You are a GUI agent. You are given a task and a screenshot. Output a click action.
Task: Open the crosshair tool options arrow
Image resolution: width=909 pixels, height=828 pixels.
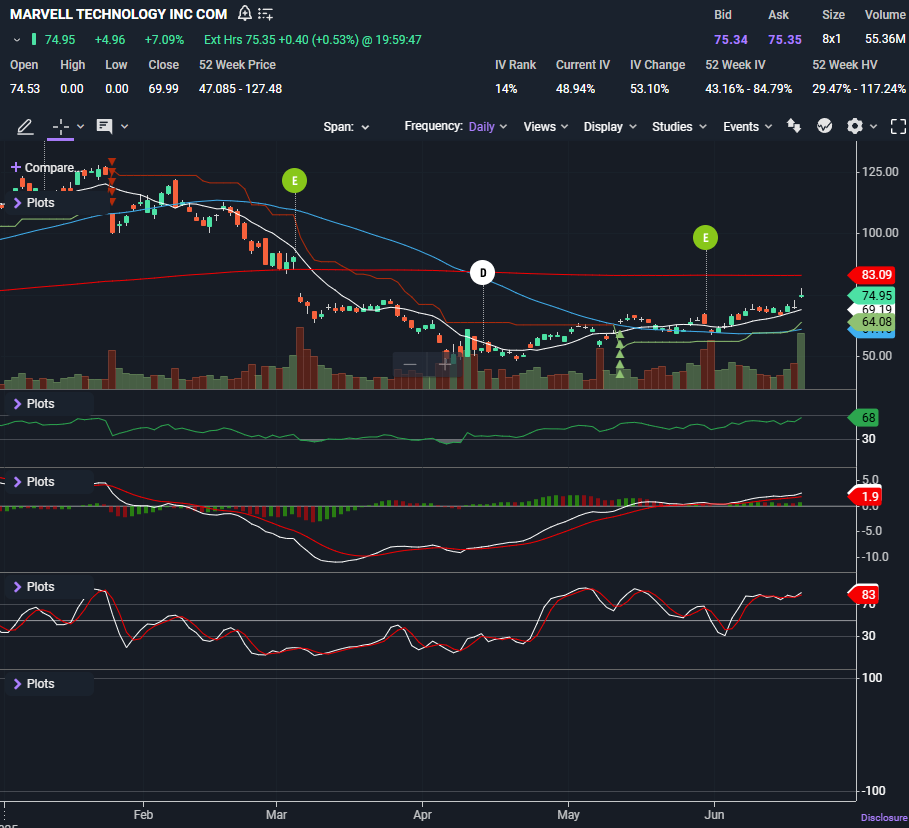pos(81,126)
